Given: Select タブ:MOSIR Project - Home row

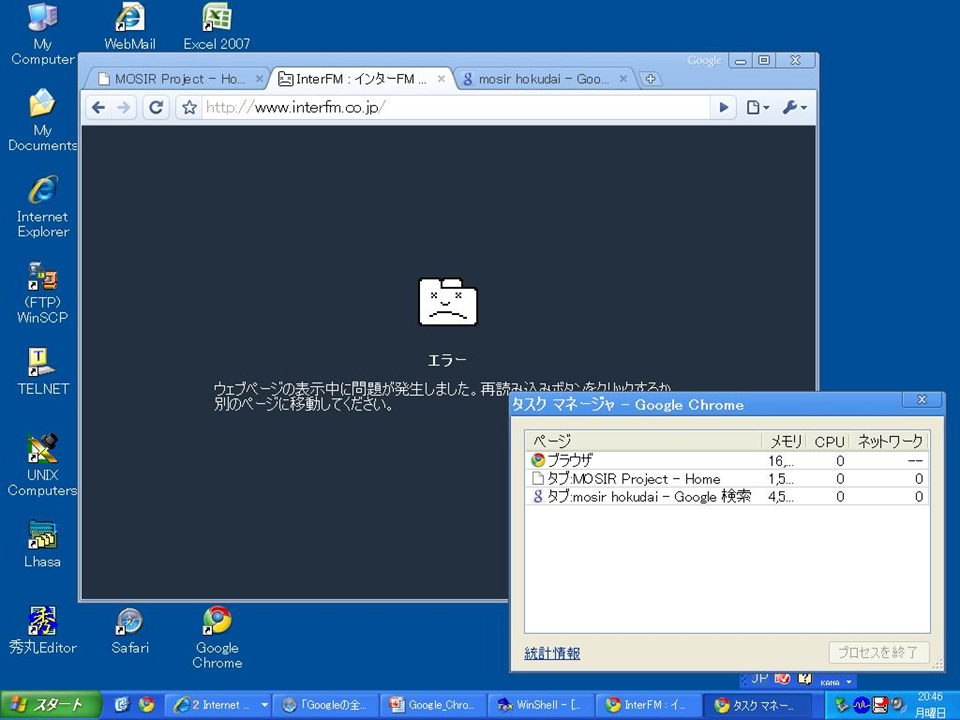Looking at the screenshot, I should click(727, 479).
